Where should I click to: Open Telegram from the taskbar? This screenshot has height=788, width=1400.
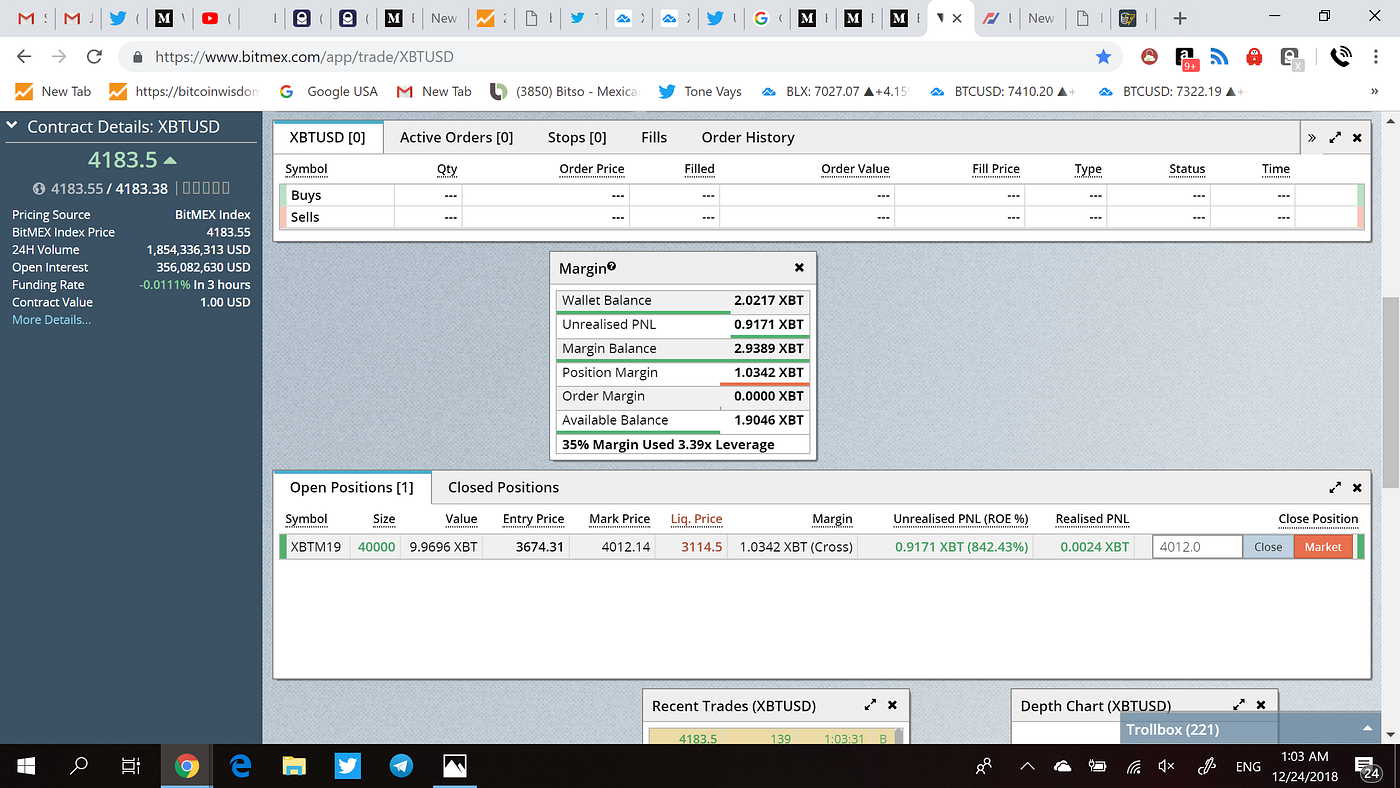pos(401,766)
